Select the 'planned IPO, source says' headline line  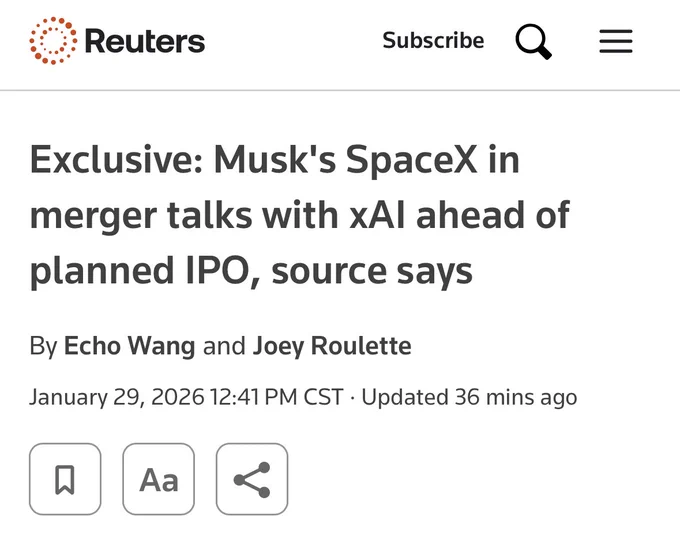point(251,271)
